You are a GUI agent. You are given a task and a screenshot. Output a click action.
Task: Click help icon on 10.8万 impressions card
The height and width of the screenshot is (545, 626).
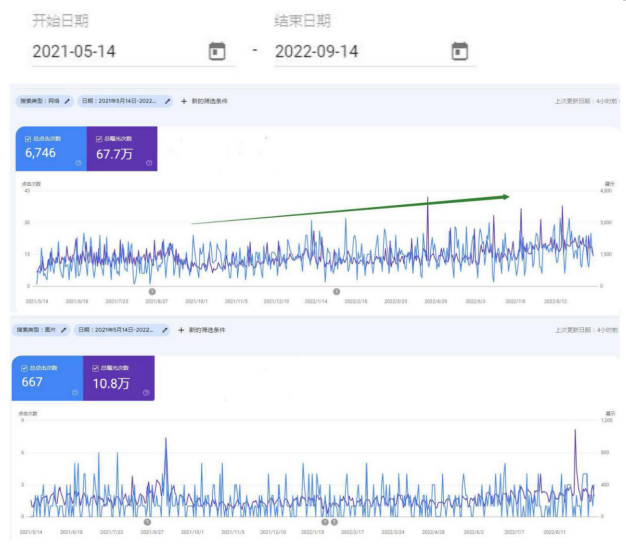click(x=146, y=391)
